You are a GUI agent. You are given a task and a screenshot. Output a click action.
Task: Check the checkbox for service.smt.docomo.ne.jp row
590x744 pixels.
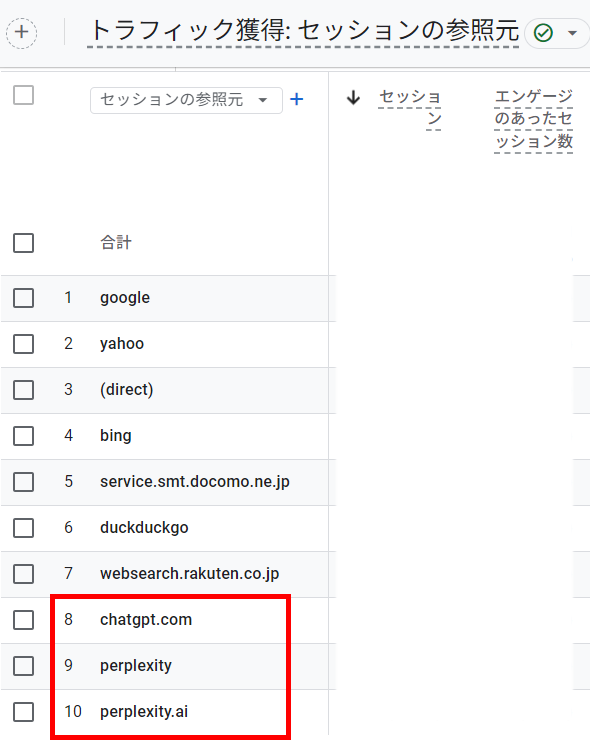coord(23,482)
